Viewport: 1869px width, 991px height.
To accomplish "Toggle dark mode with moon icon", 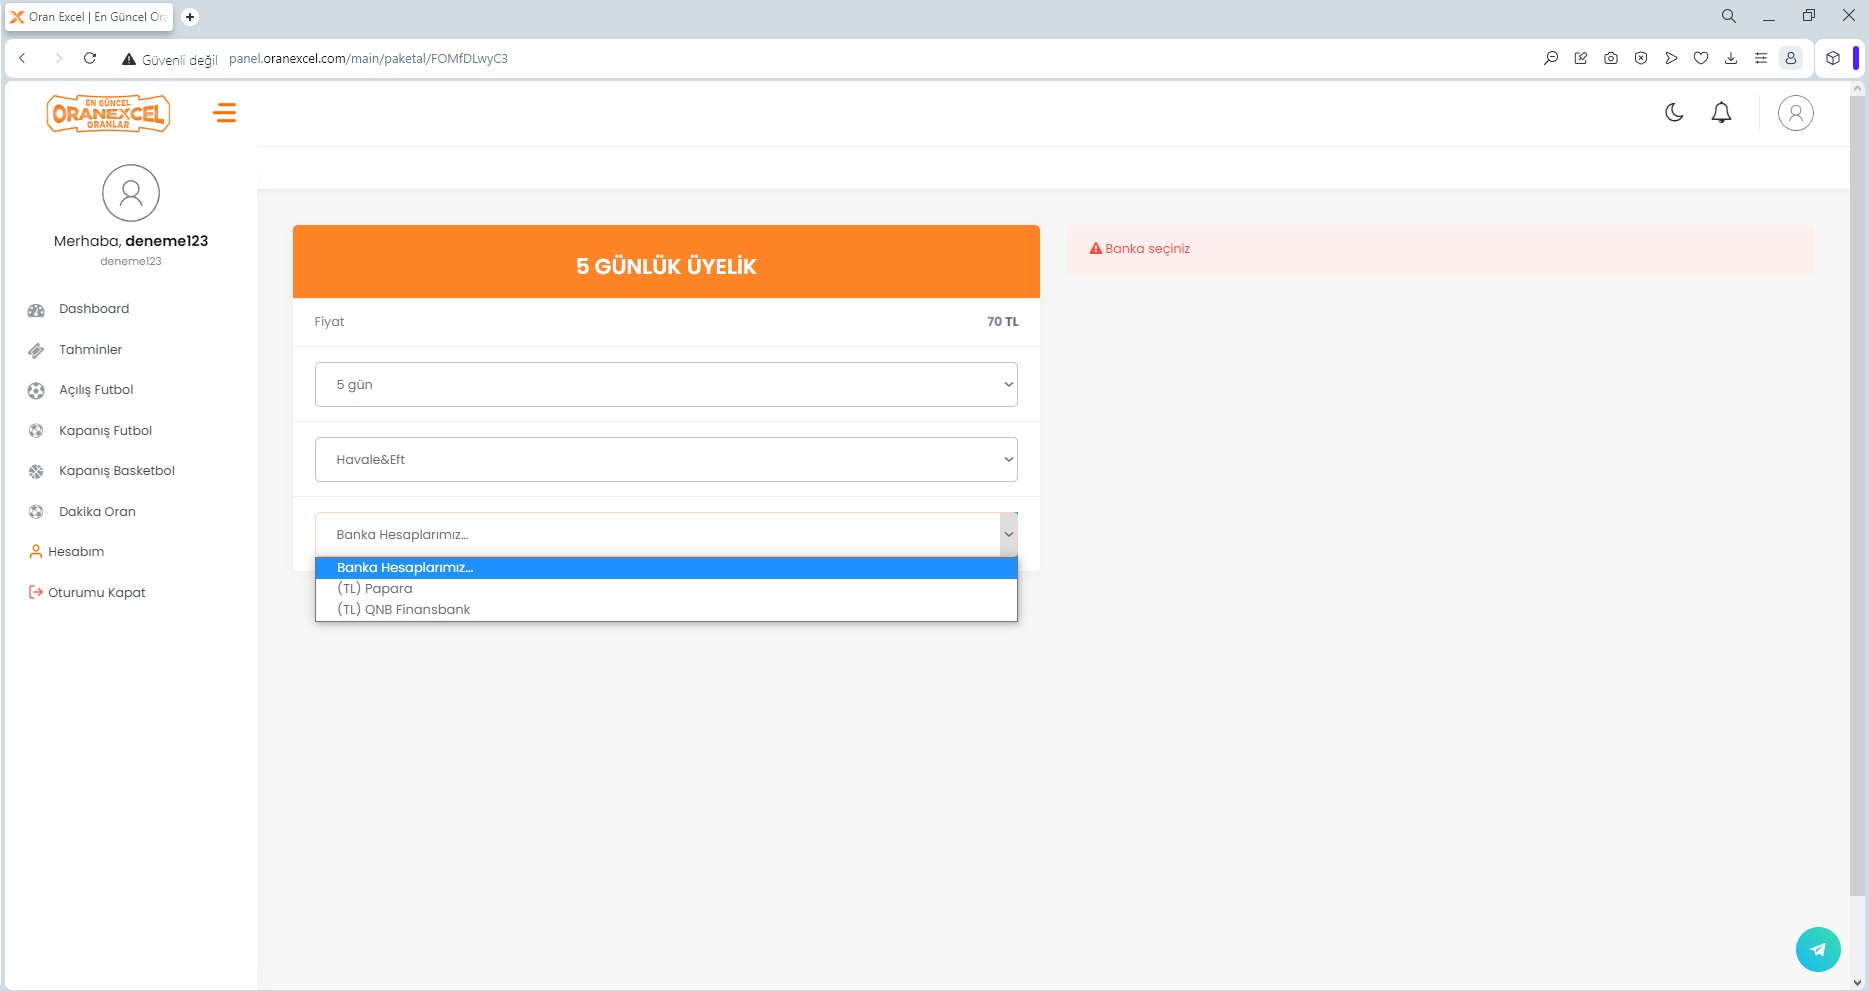I will (1674, 113).
